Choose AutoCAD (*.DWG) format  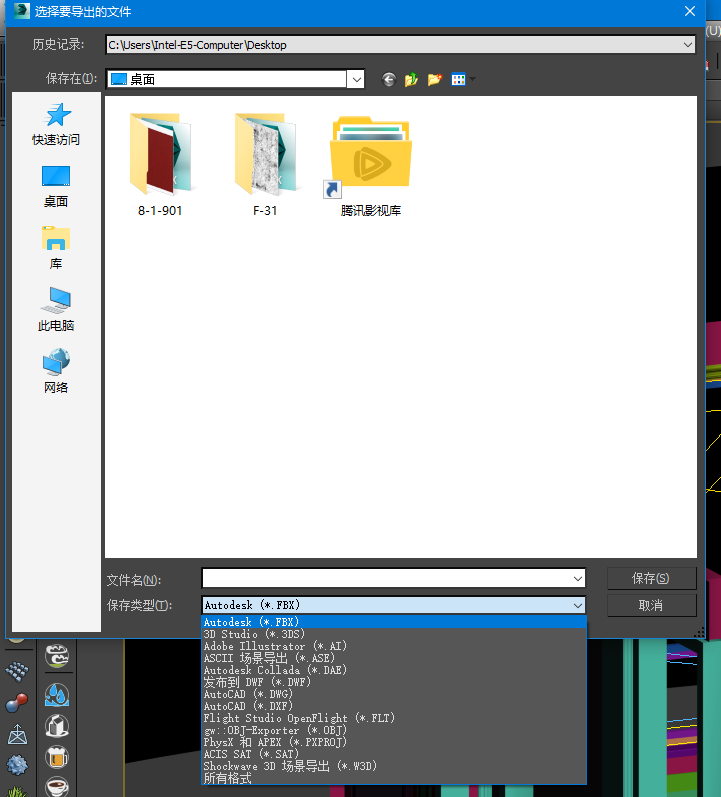[x=394, y=694]
